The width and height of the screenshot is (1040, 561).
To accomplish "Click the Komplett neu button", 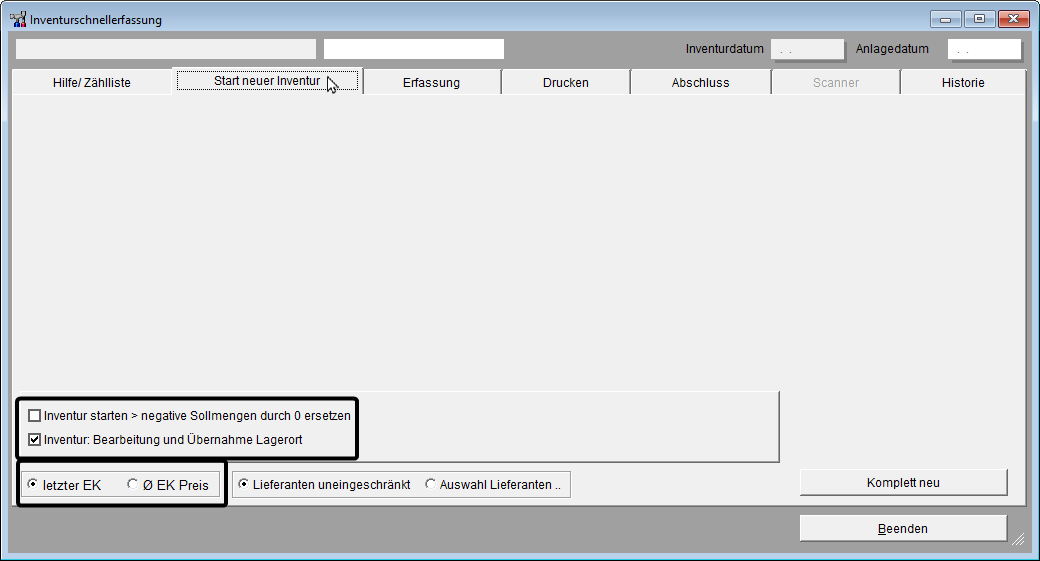I will (x=903, y=483).
